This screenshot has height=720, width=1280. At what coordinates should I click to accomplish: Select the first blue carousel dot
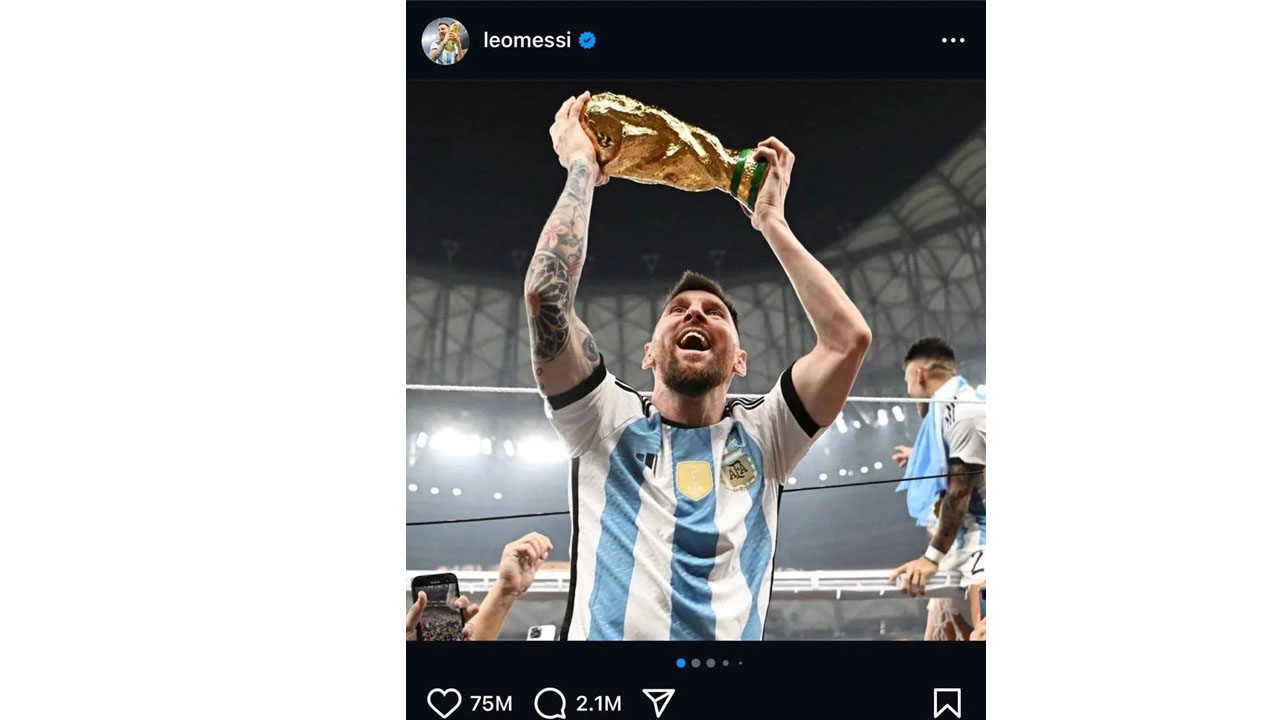click(681, 663)
